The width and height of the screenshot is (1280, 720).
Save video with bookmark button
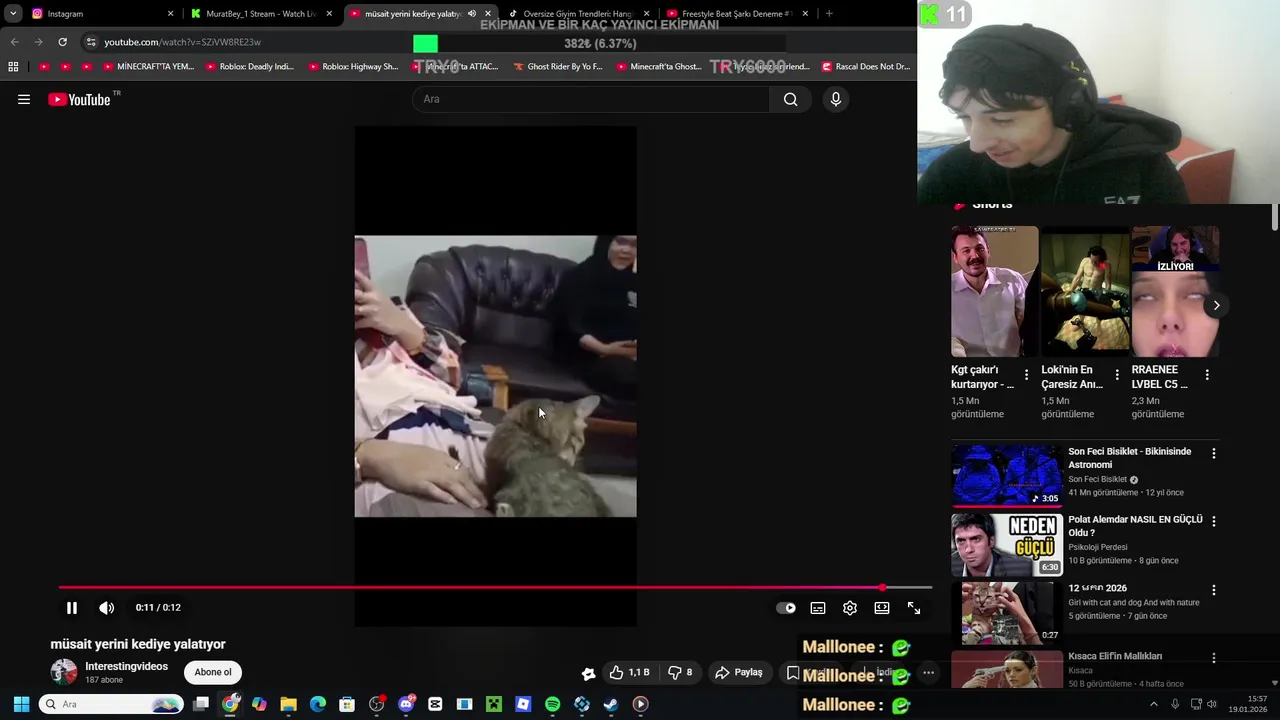click(794, 673)
